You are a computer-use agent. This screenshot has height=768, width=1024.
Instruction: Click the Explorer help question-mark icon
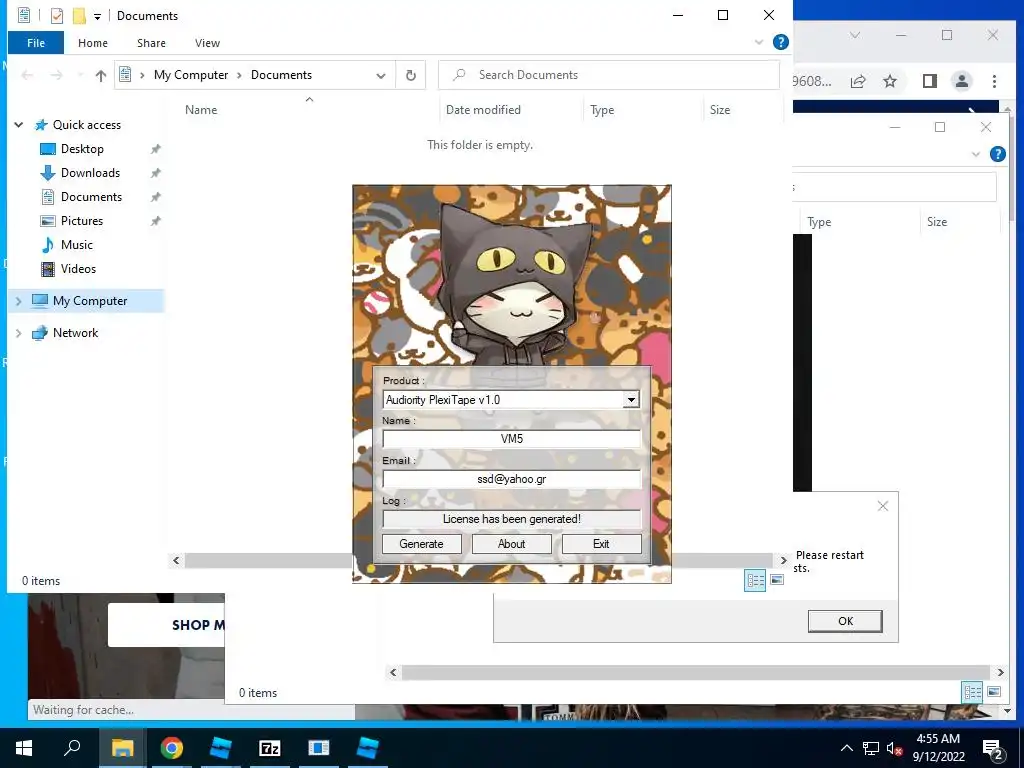pos(780,42)
